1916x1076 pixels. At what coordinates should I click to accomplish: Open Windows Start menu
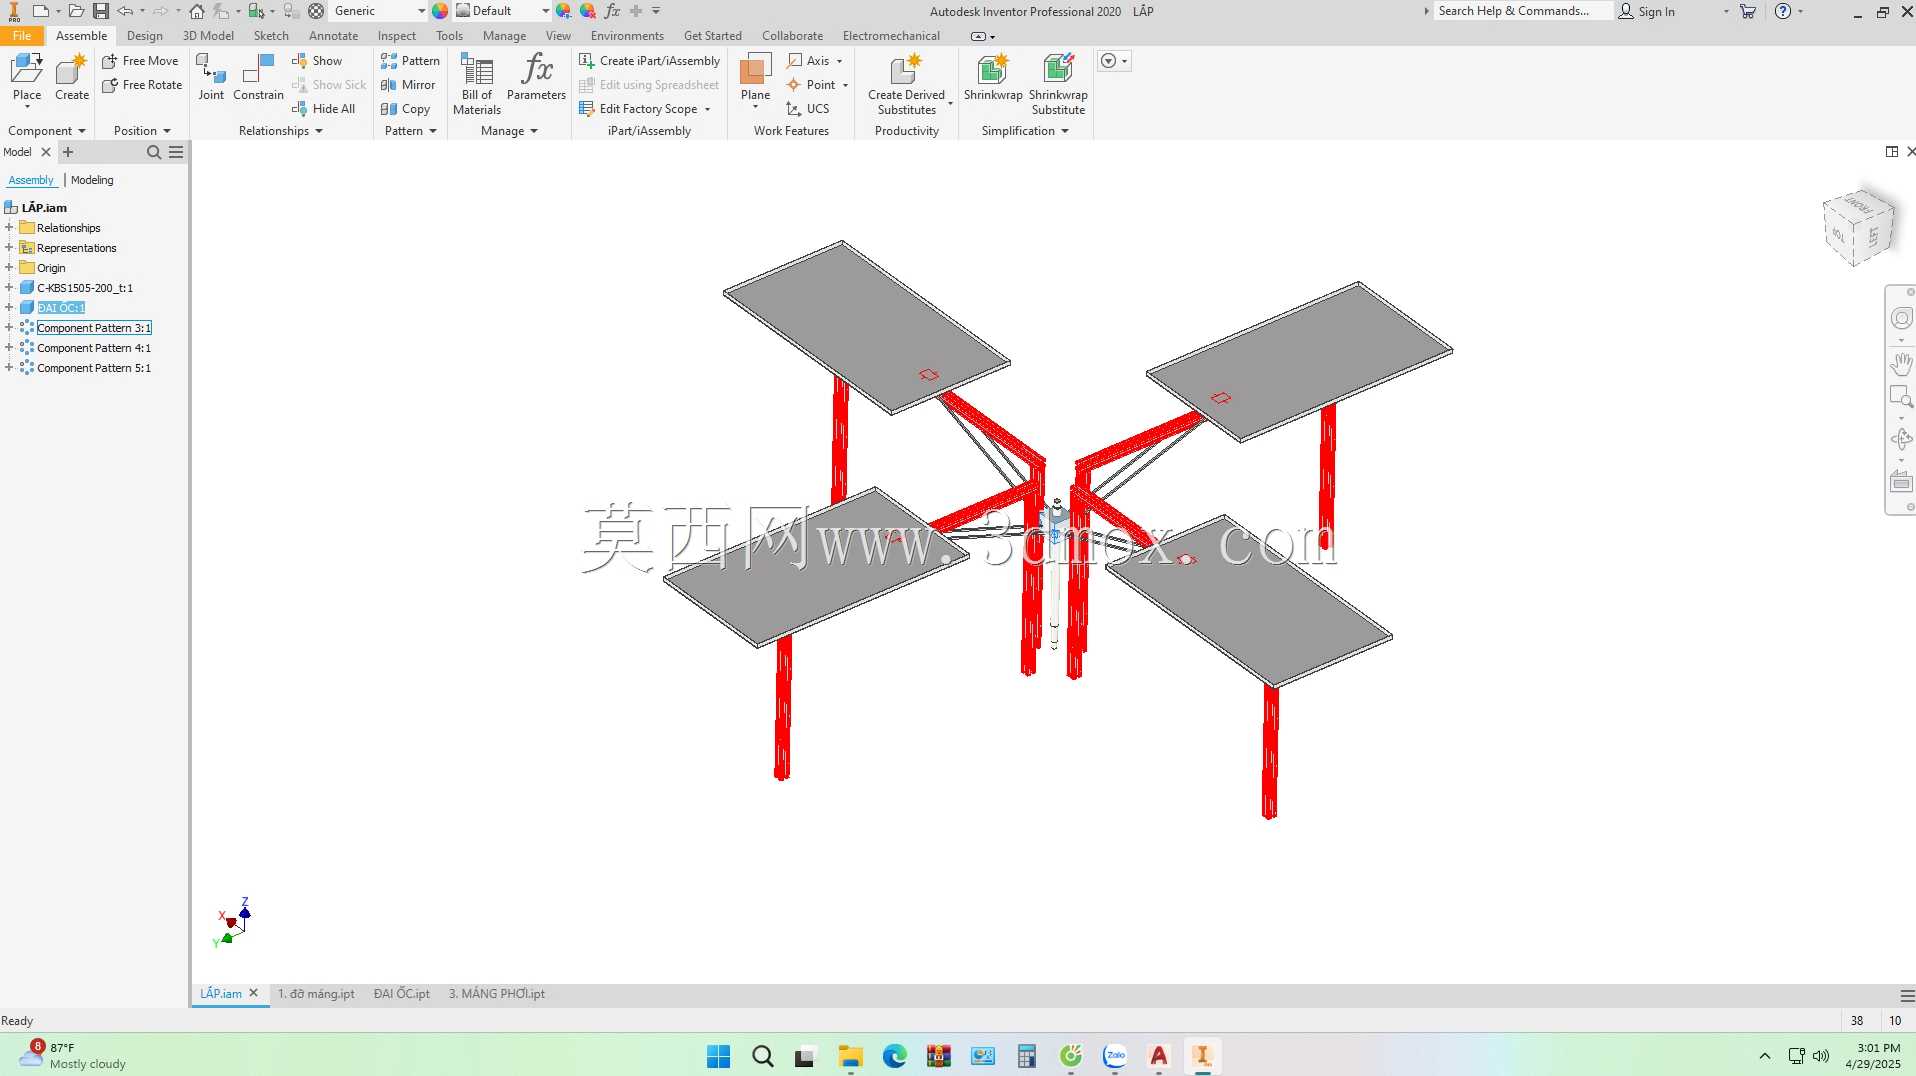pos(718,1056)
